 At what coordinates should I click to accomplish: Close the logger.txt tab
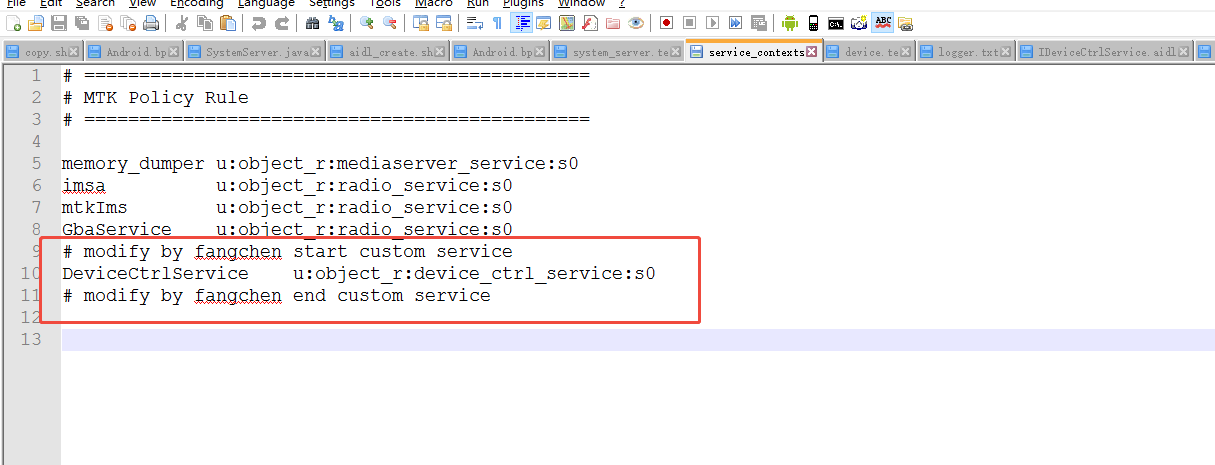(1007, 52)
